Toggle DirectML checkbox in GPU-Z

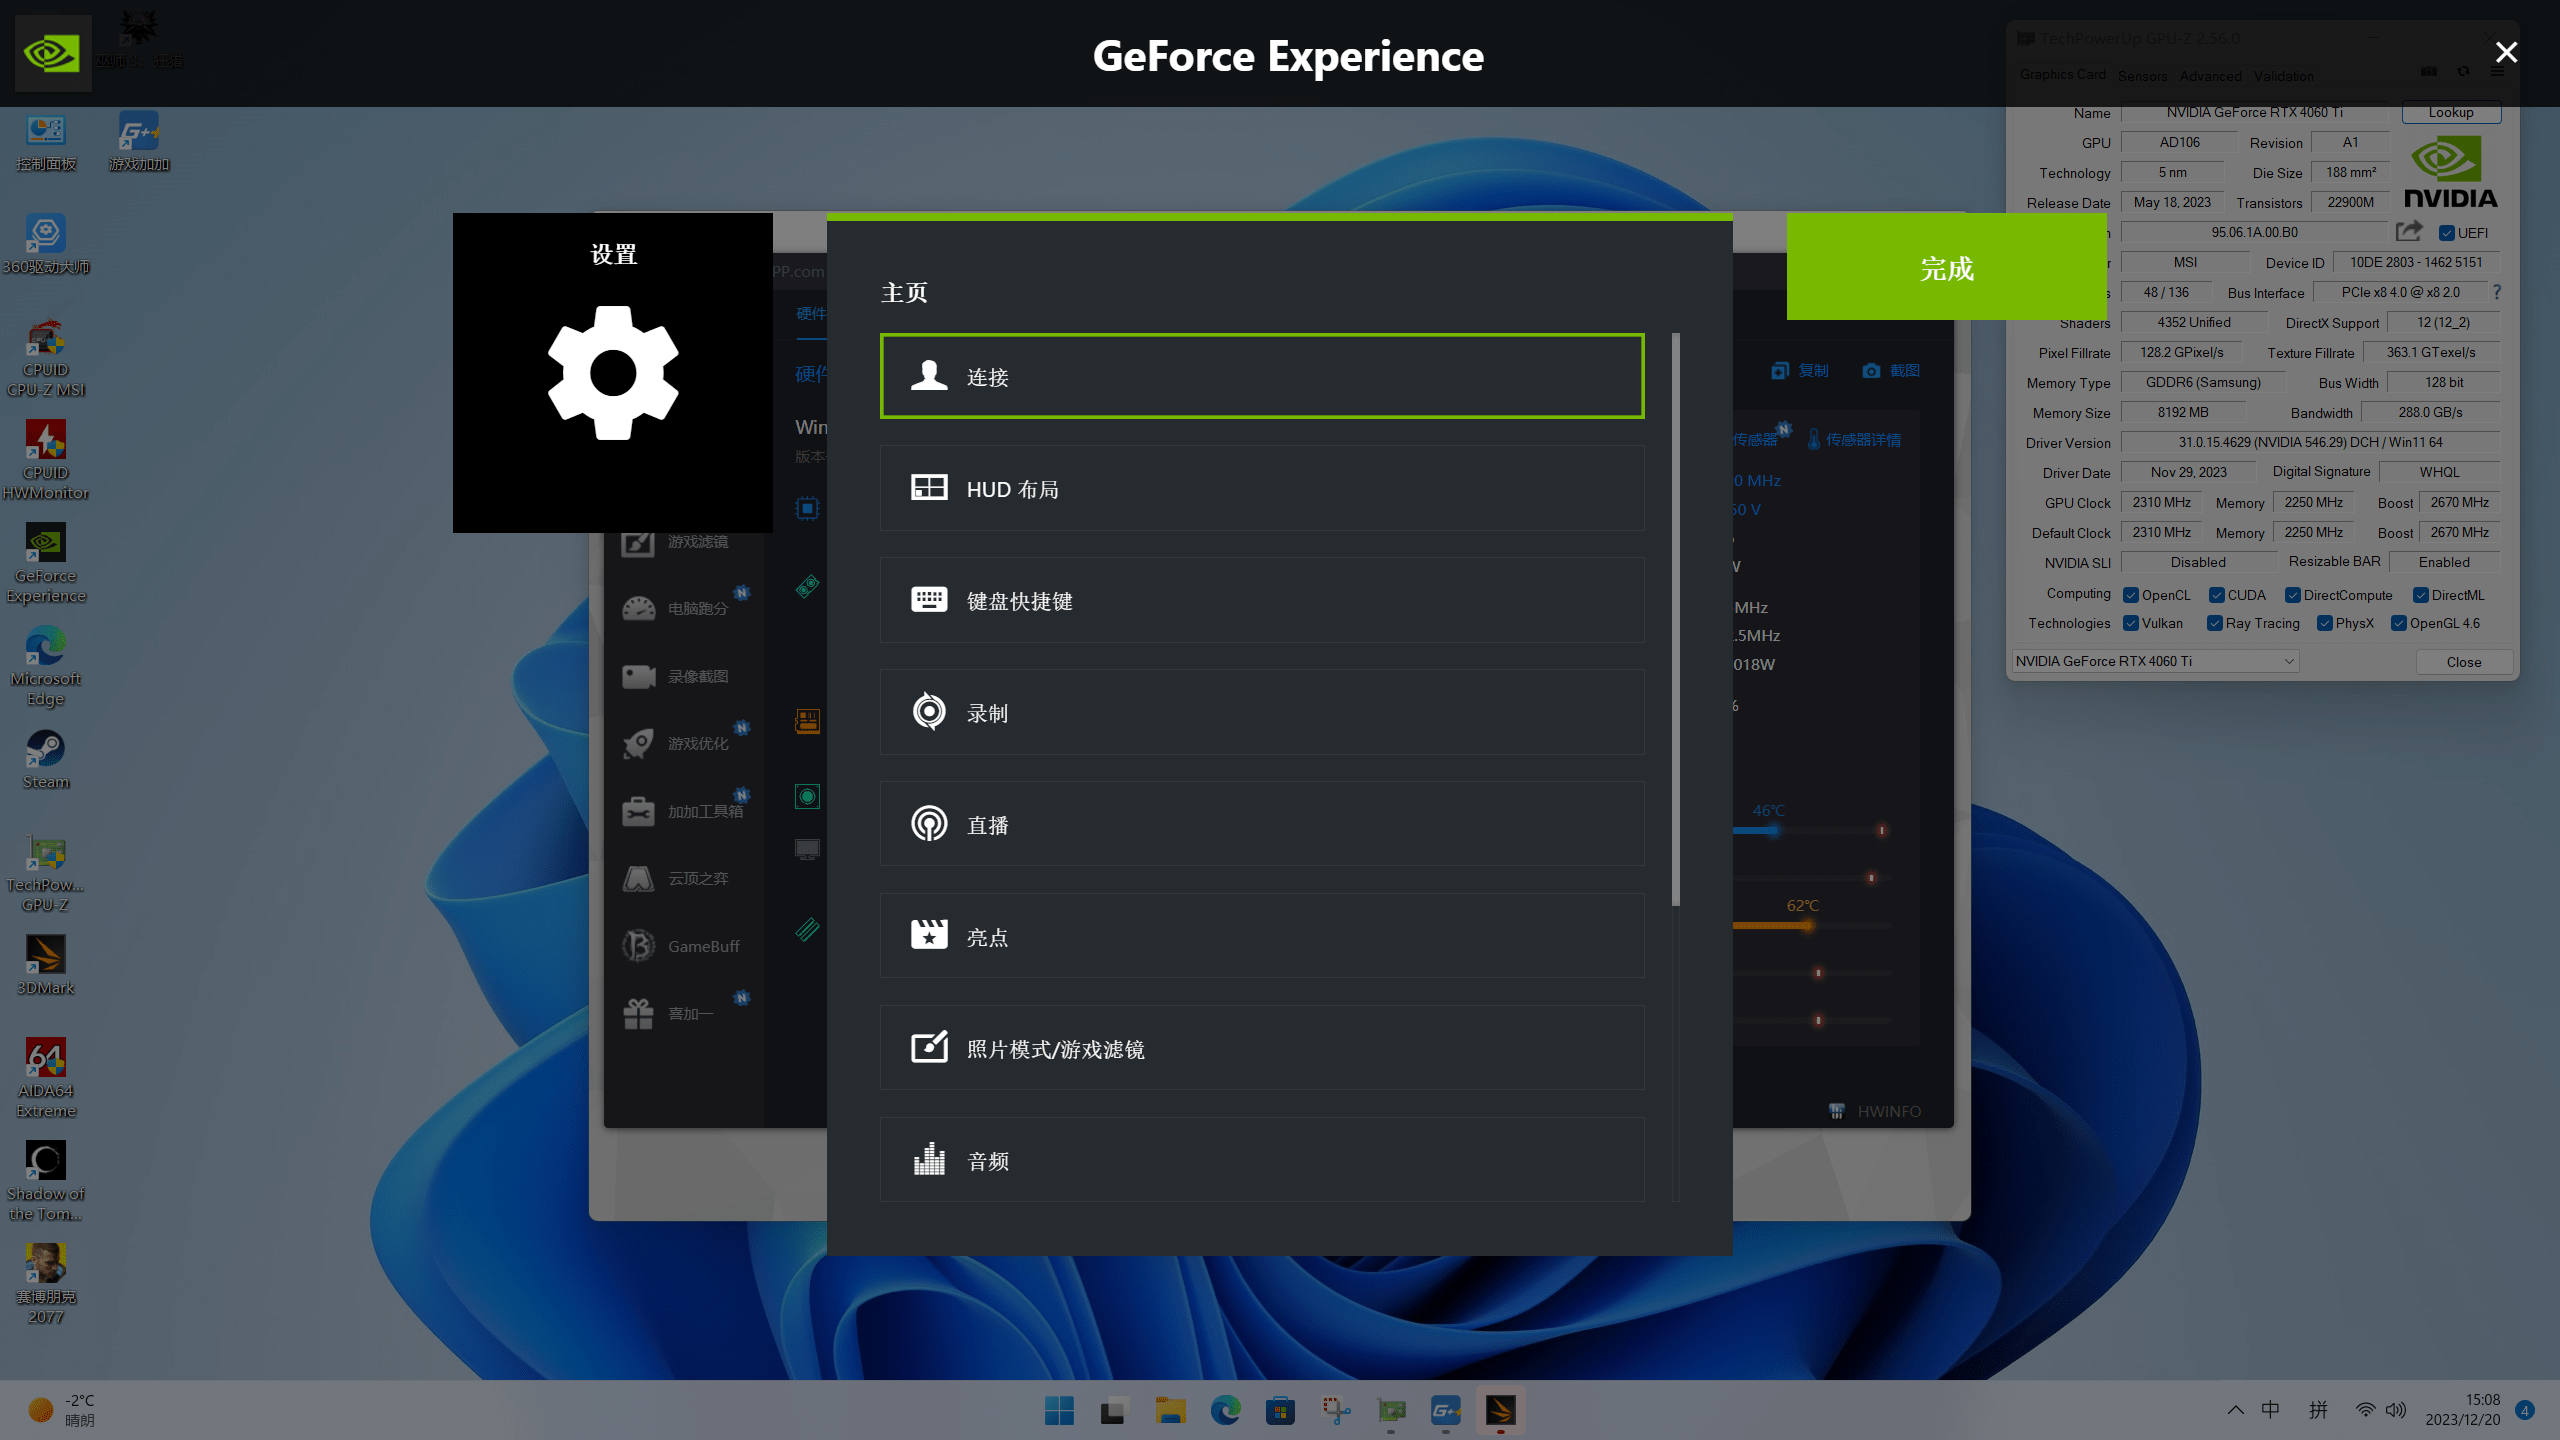point(2421,595)
